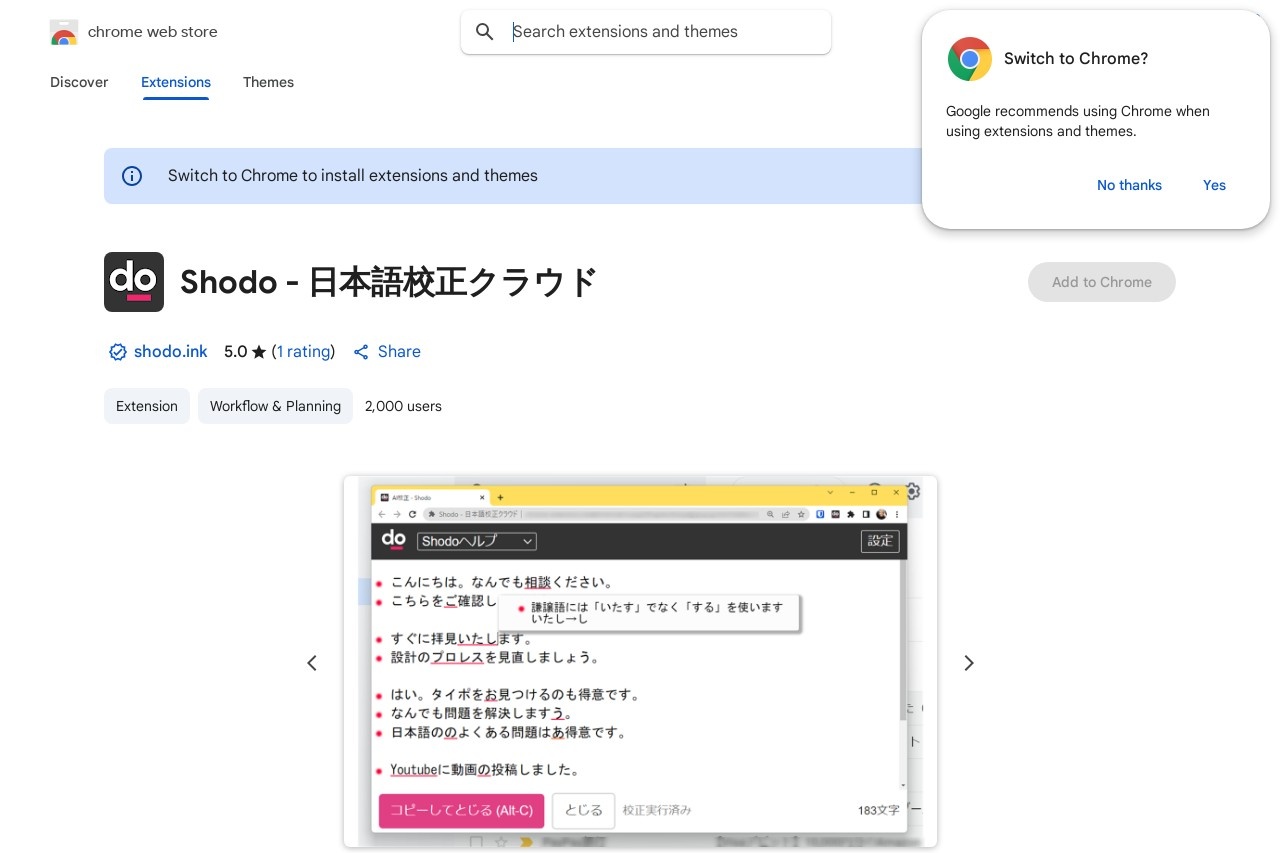Click the Share button
This screenshot has width=1280, height=853.
point(387,351)
